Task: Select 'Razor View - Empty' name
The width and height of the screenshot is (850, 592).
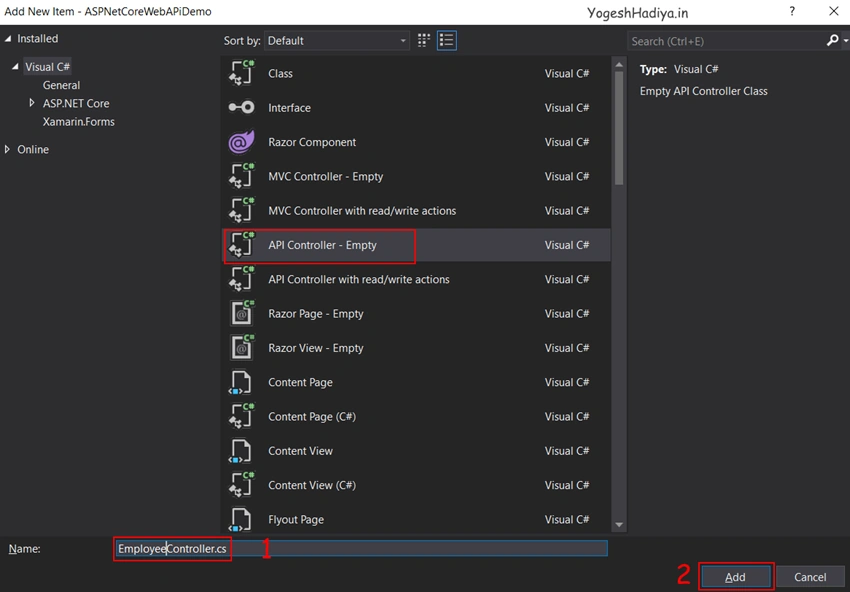Action: pos(315,348)
